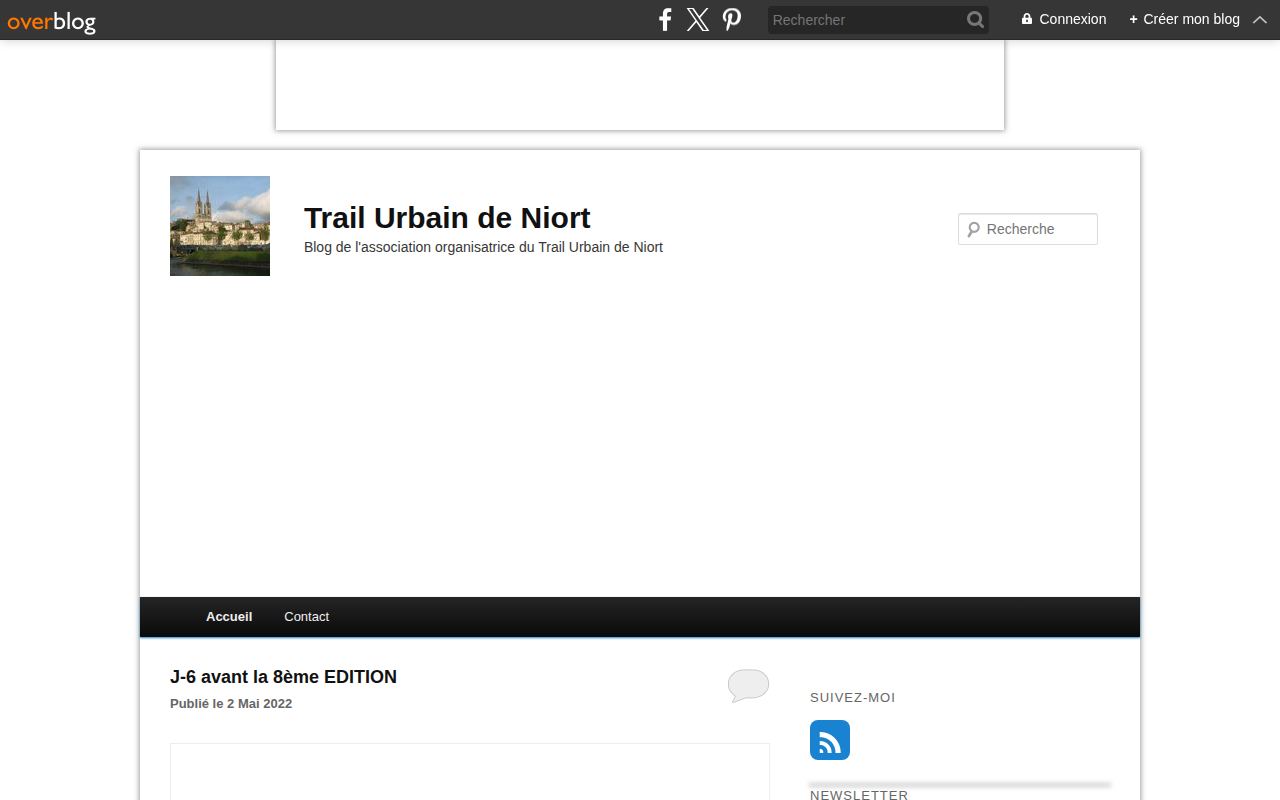Click Créer mon blog link
1280x800 pixels.
click(x=1184, y=19)
